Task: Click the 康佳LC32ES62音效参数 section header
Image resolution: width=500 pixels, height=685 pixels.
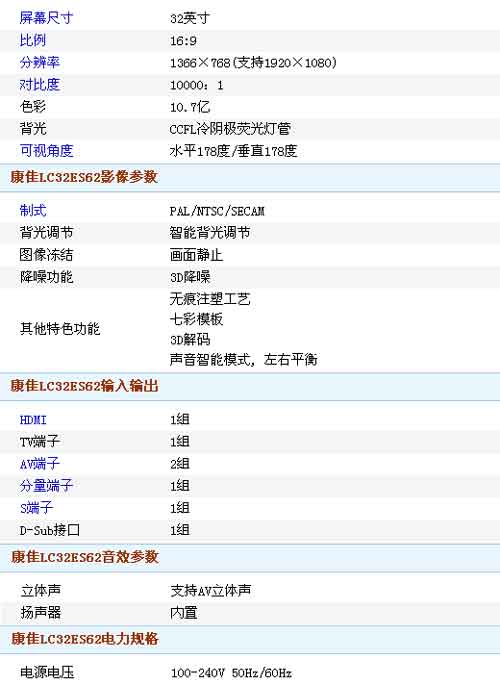Action: click(x=85, y=557)
